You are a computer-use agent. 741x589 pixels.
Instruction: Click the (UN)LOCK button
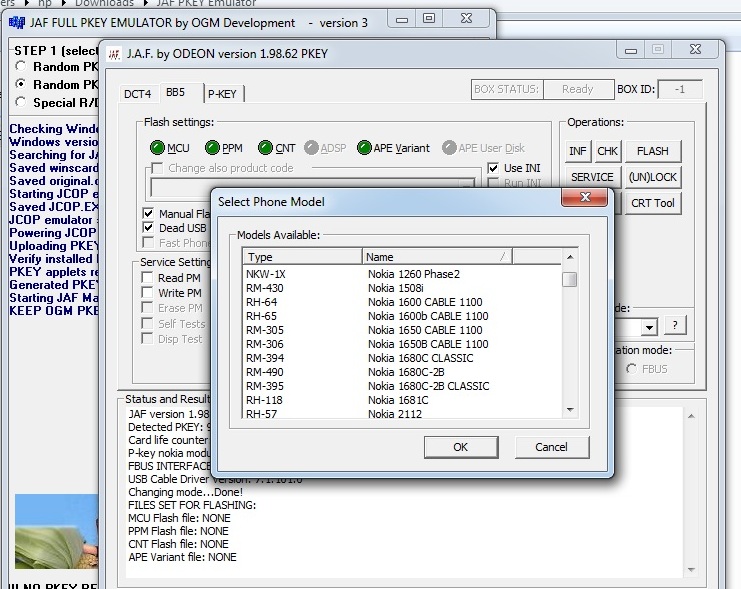[653, 177]
